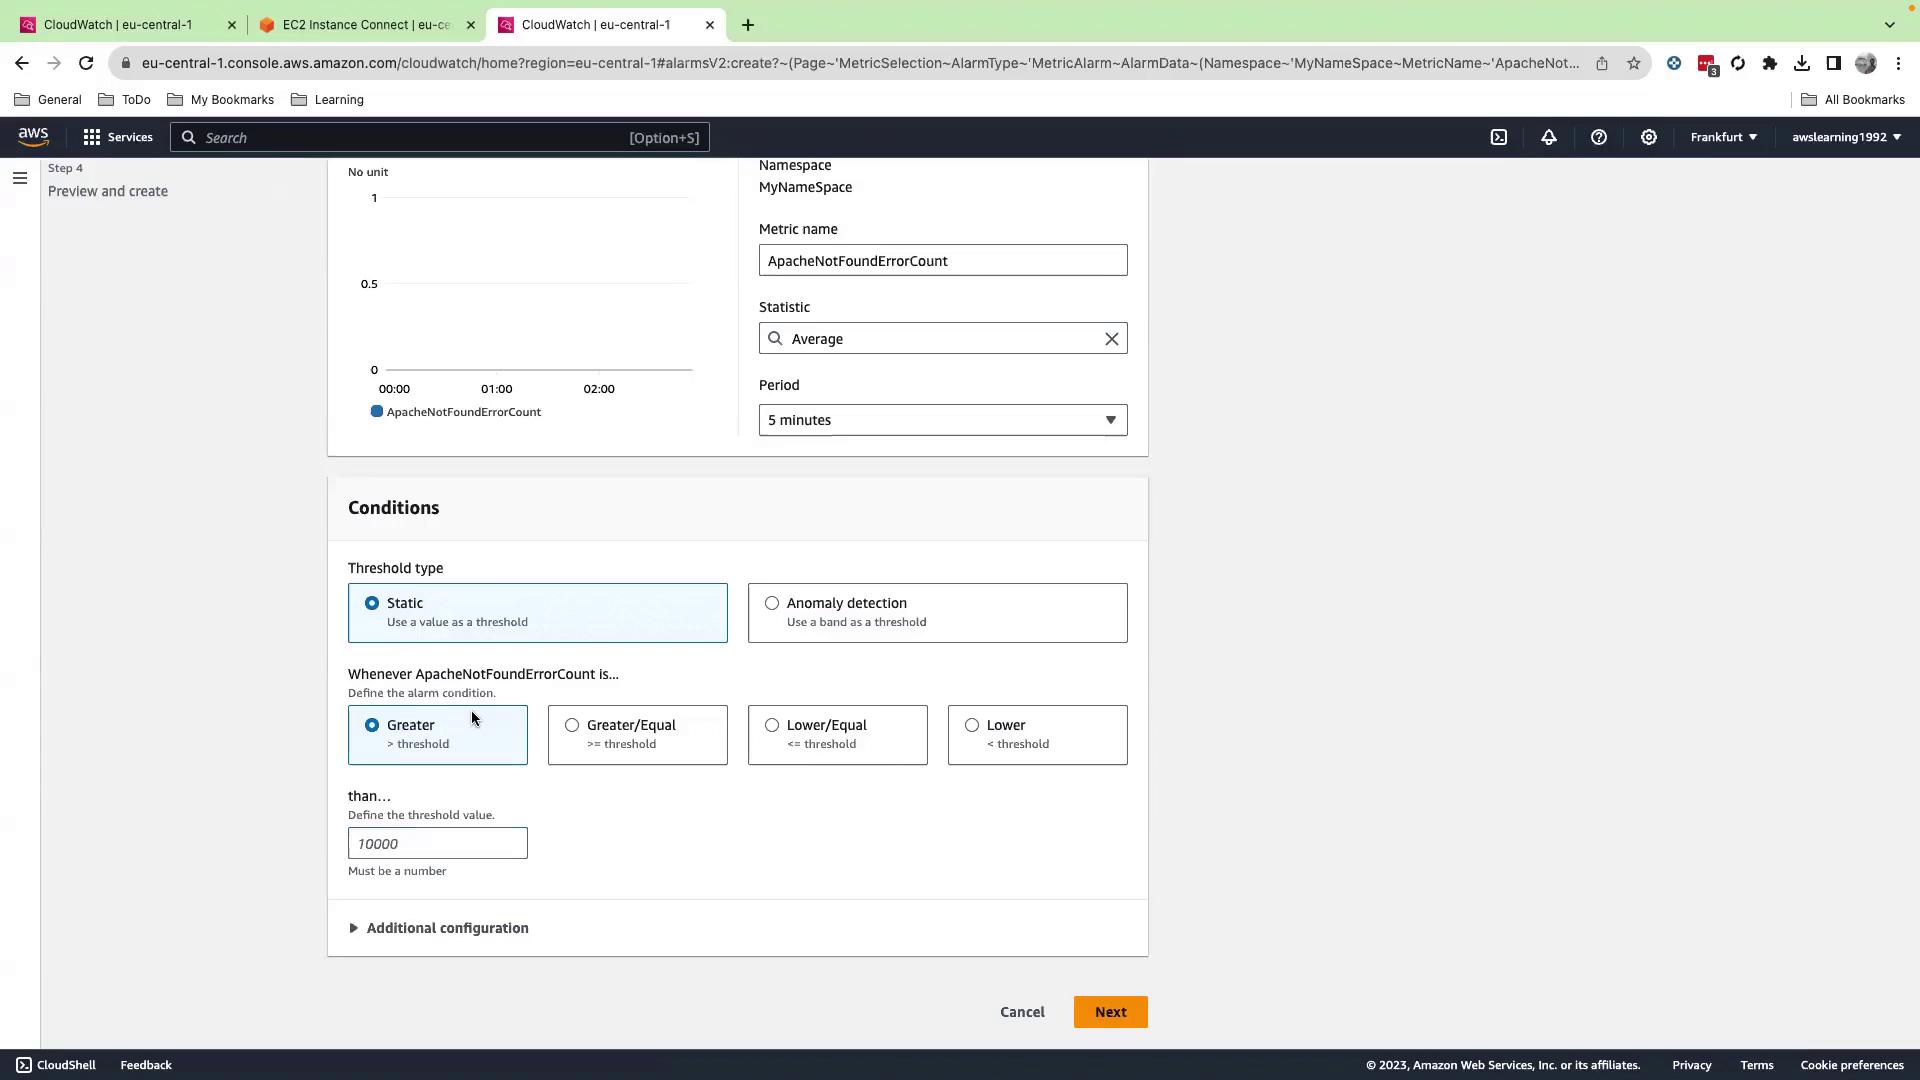The width and height of the screenshot is (1920, 1080).
Task: Open the Learning bookmarks folder
Action: tap(327, 100)
